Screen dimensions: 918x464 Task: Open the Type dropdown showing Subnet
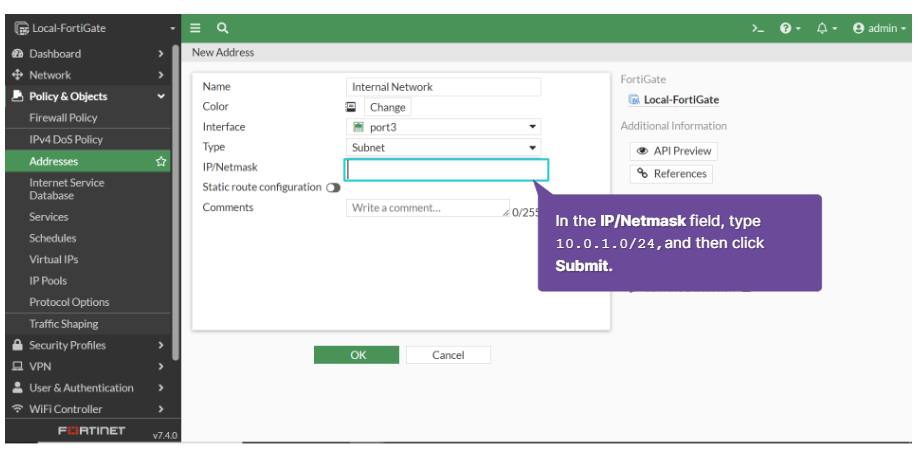[x=443, y=147]
